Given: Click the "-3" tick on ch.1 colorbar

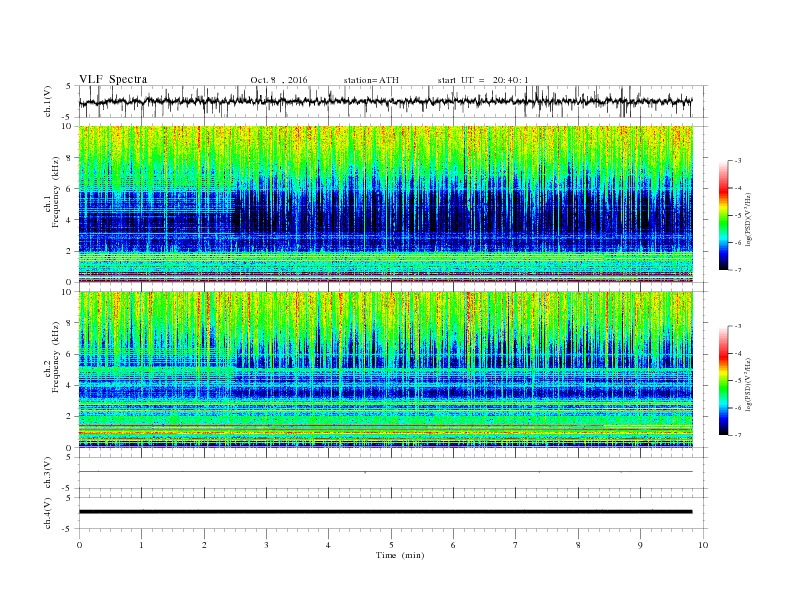Looking at the screenshot, I should coord(737,161).
